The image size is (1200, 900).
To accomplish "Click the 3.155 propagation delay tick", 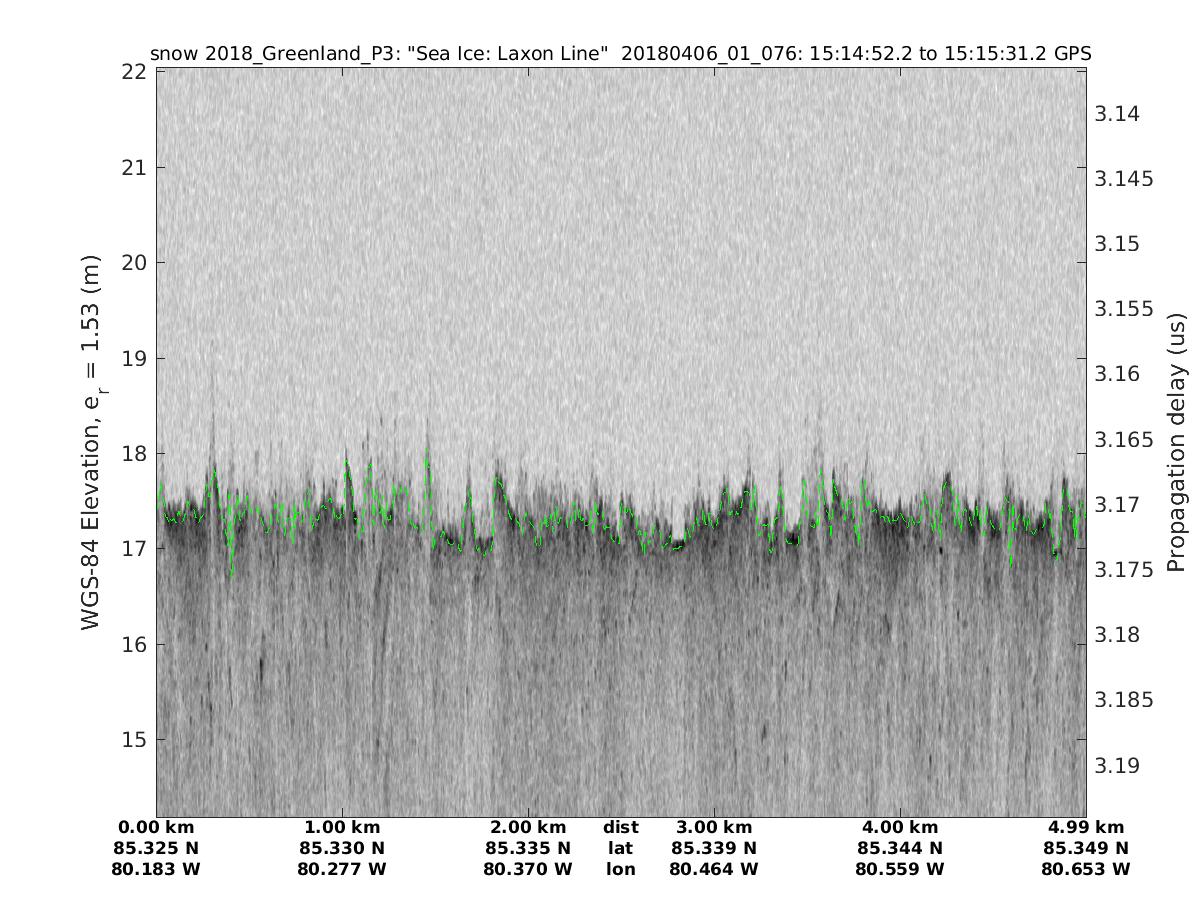I will pos(1123,309).
